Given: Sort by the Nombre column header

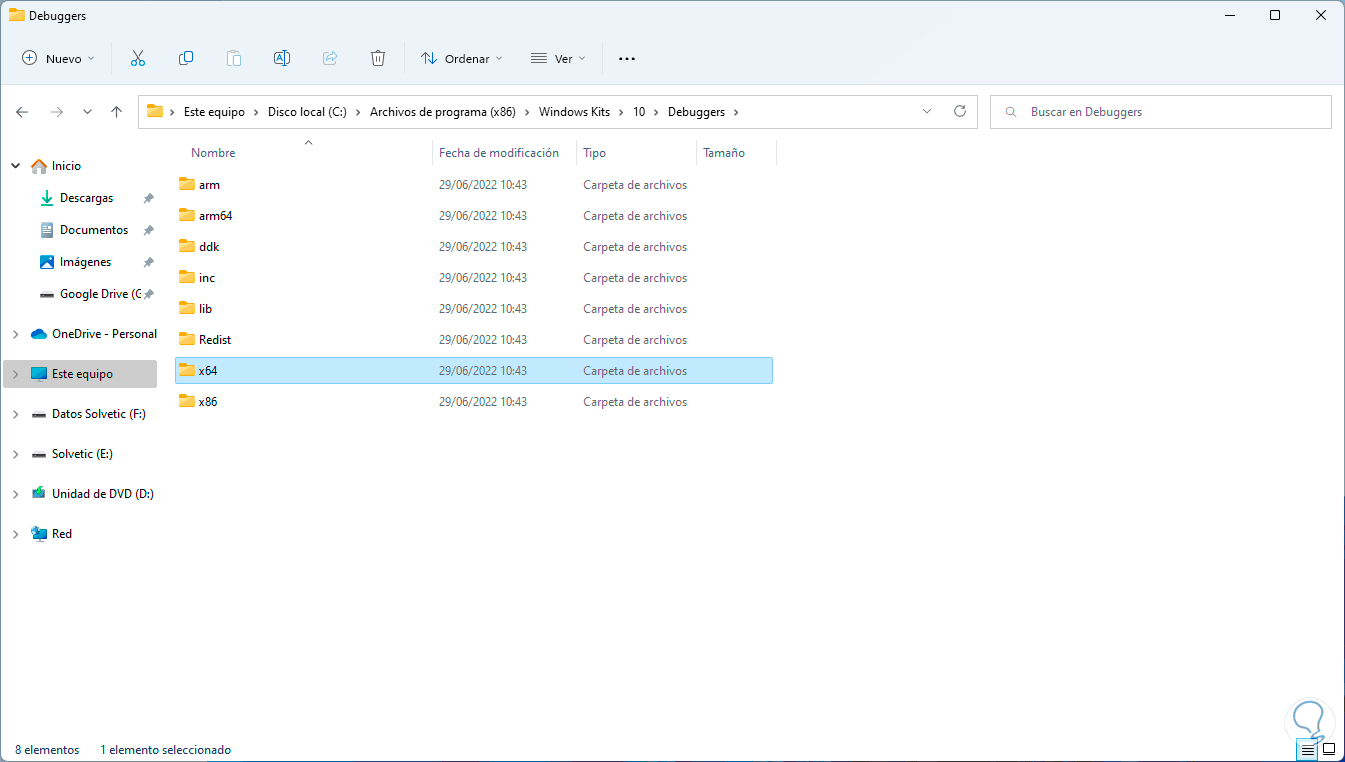Looking at the screenshot, I should click(x=213, y=153).
